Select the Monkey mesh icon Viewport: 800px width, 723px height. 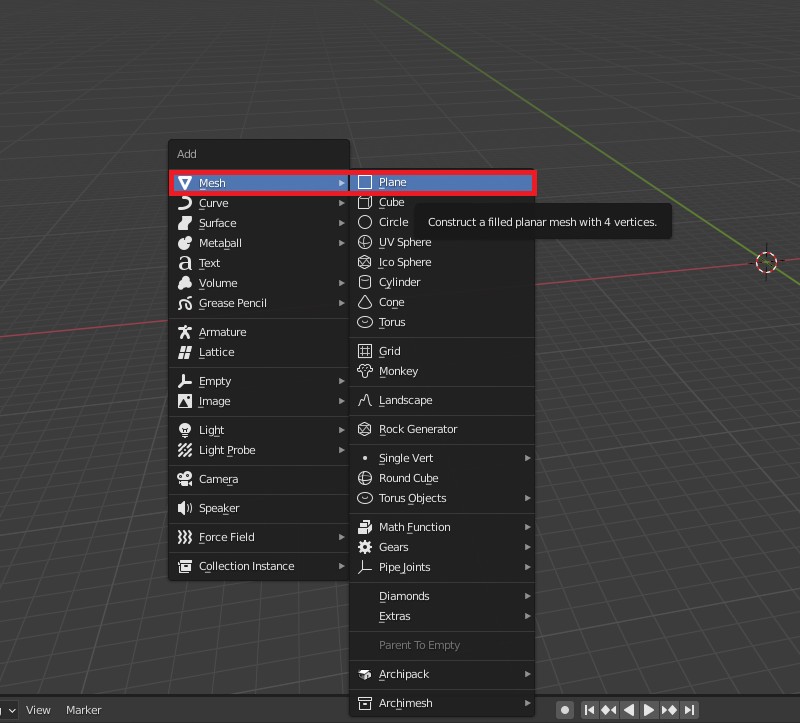tap(365, 371)
